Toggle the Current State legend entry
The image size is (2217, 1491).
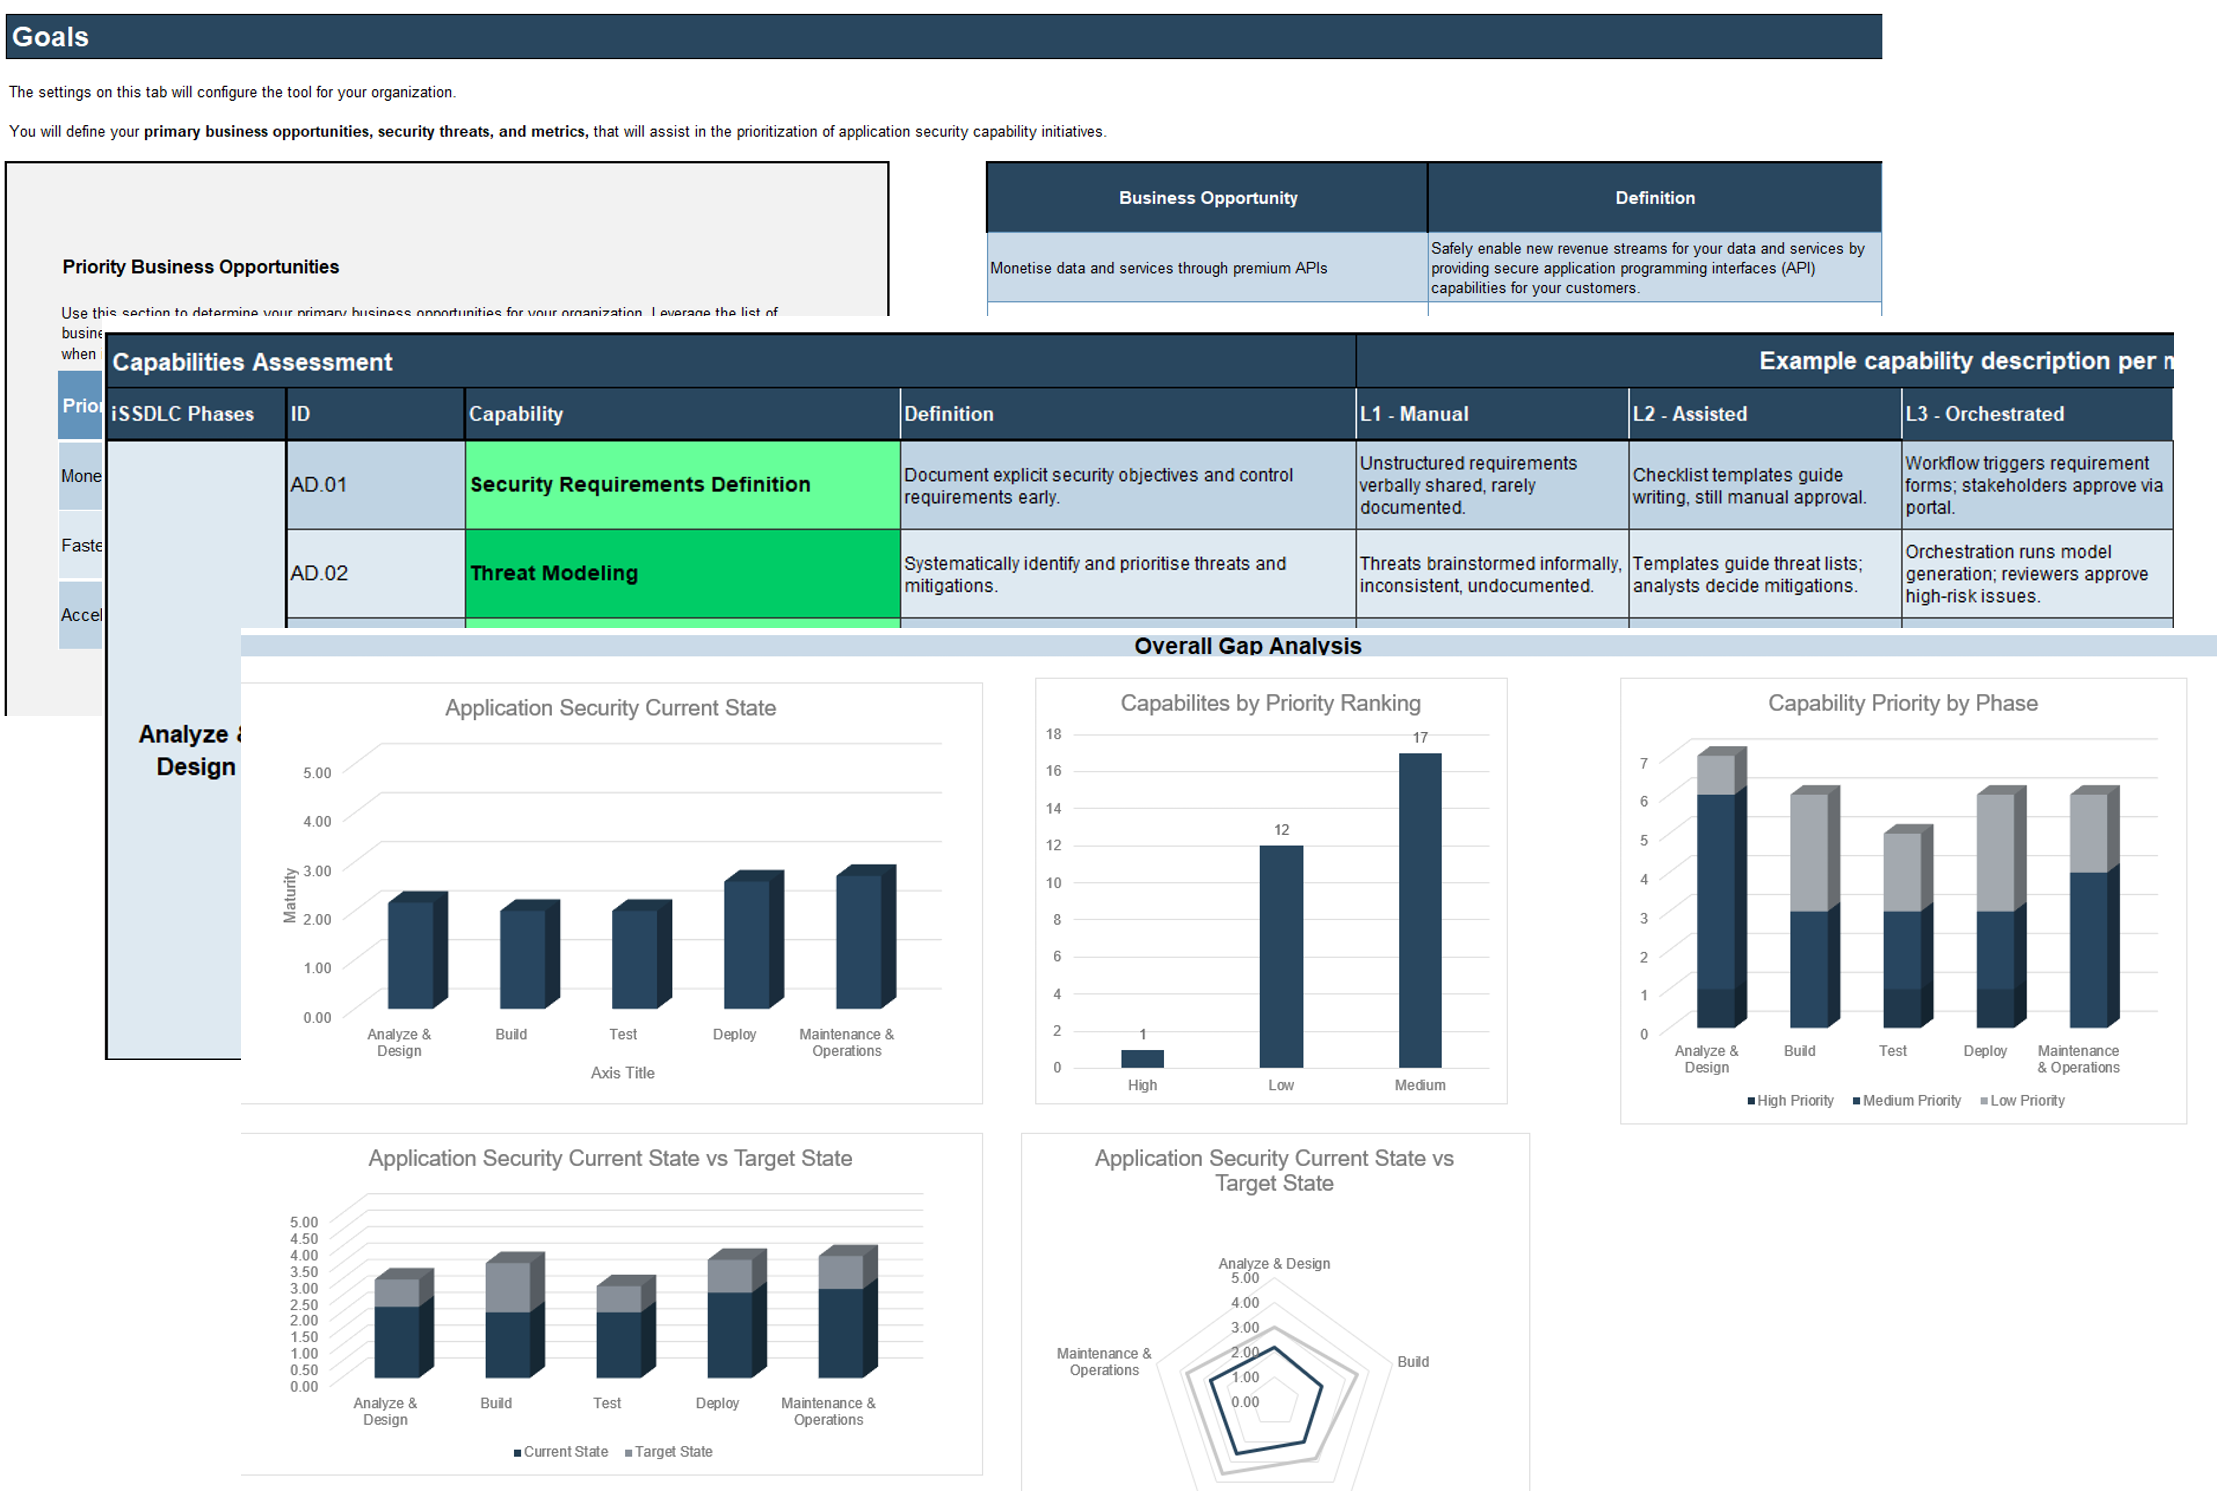(x=560, y=1451)
